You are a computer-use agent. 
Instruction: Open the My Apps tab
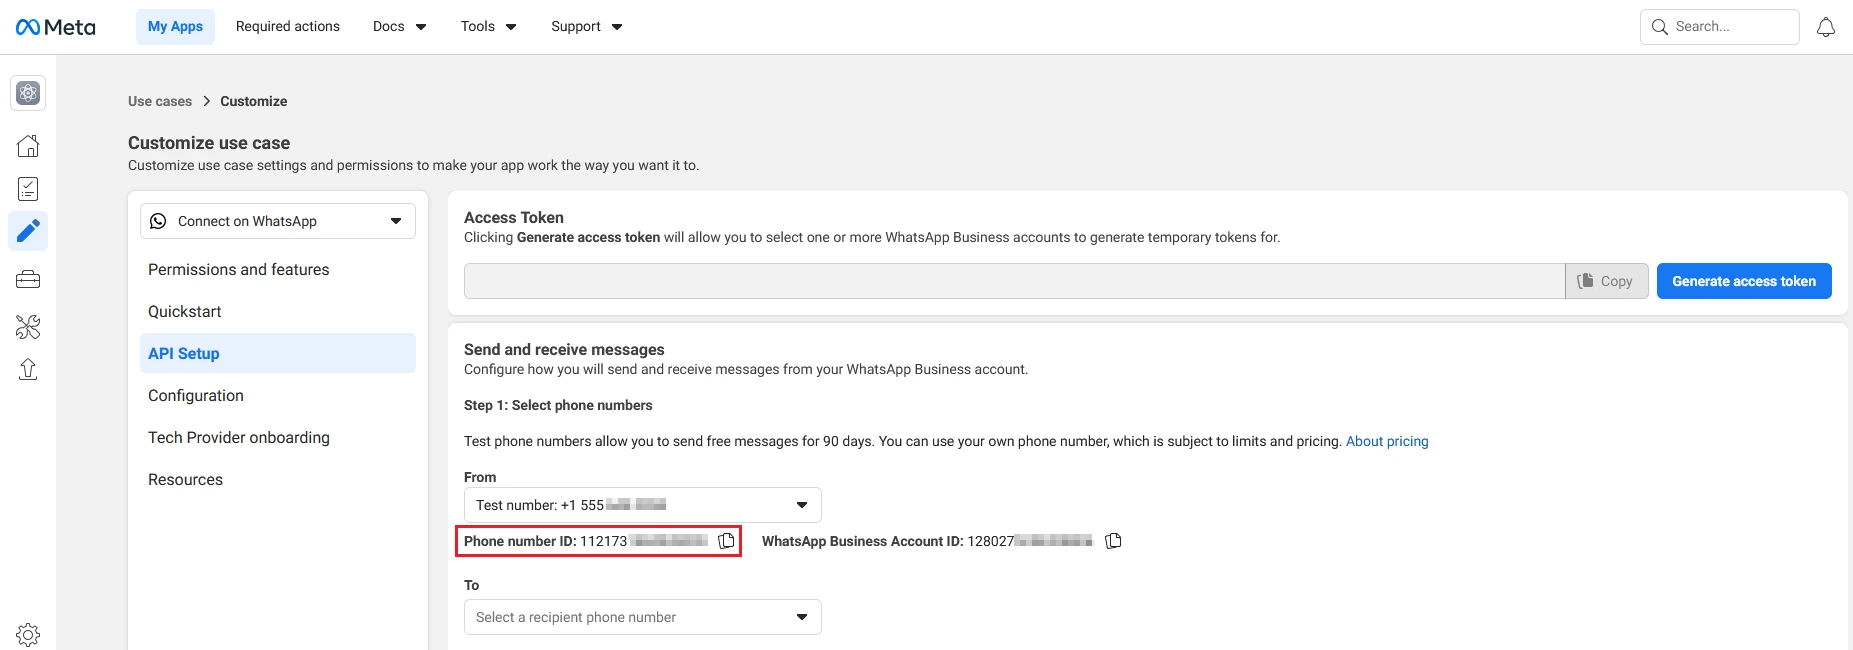pyautogui.click(x=175, y=27)
